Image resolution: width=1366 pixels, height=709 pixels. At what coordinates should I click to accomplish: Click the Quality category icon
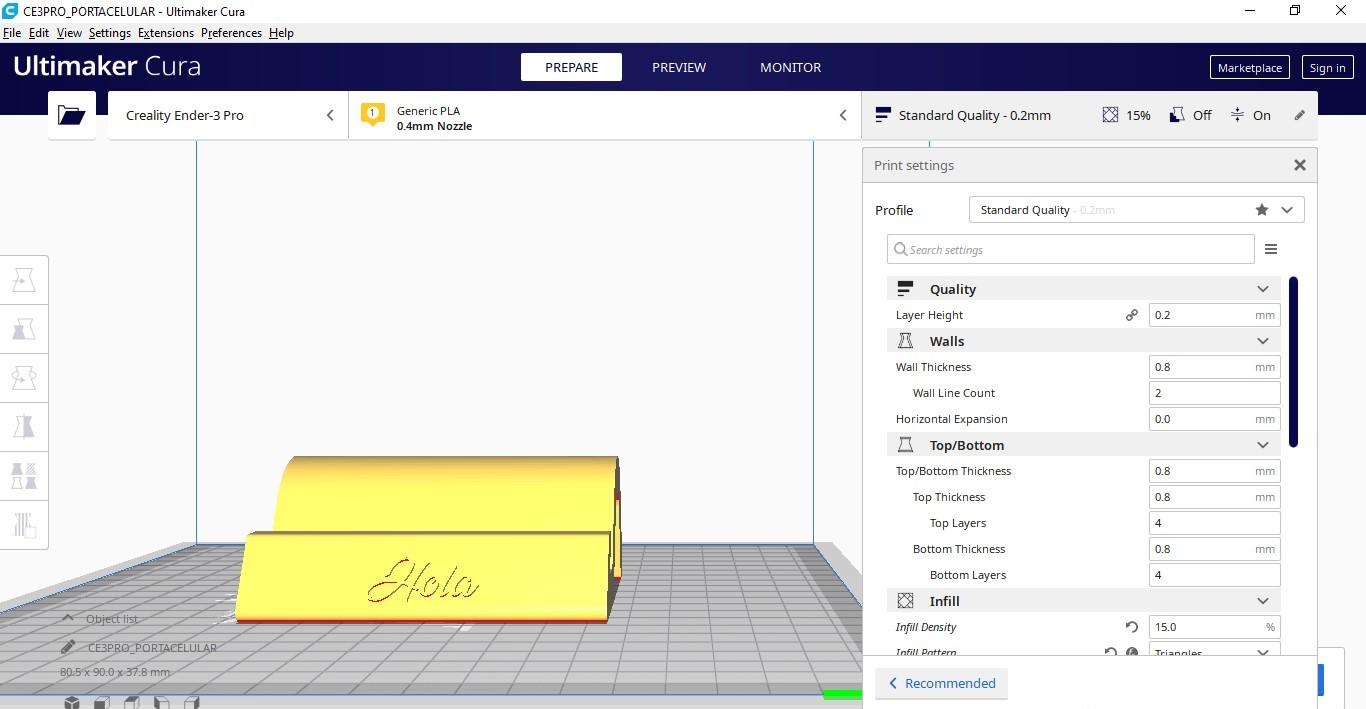pyautogui.click(x=905, y=289)
